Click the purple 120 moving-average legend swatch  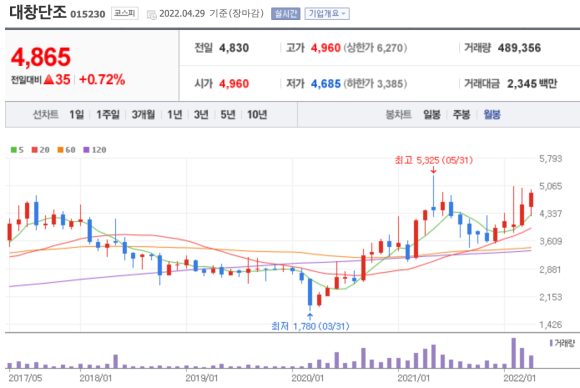(x=87, y=150)
